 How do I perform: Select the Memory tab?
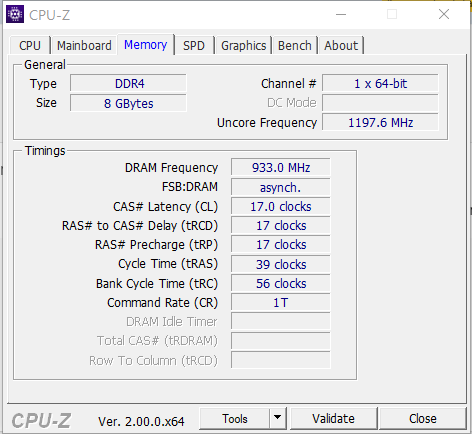[x=145, y=44]
